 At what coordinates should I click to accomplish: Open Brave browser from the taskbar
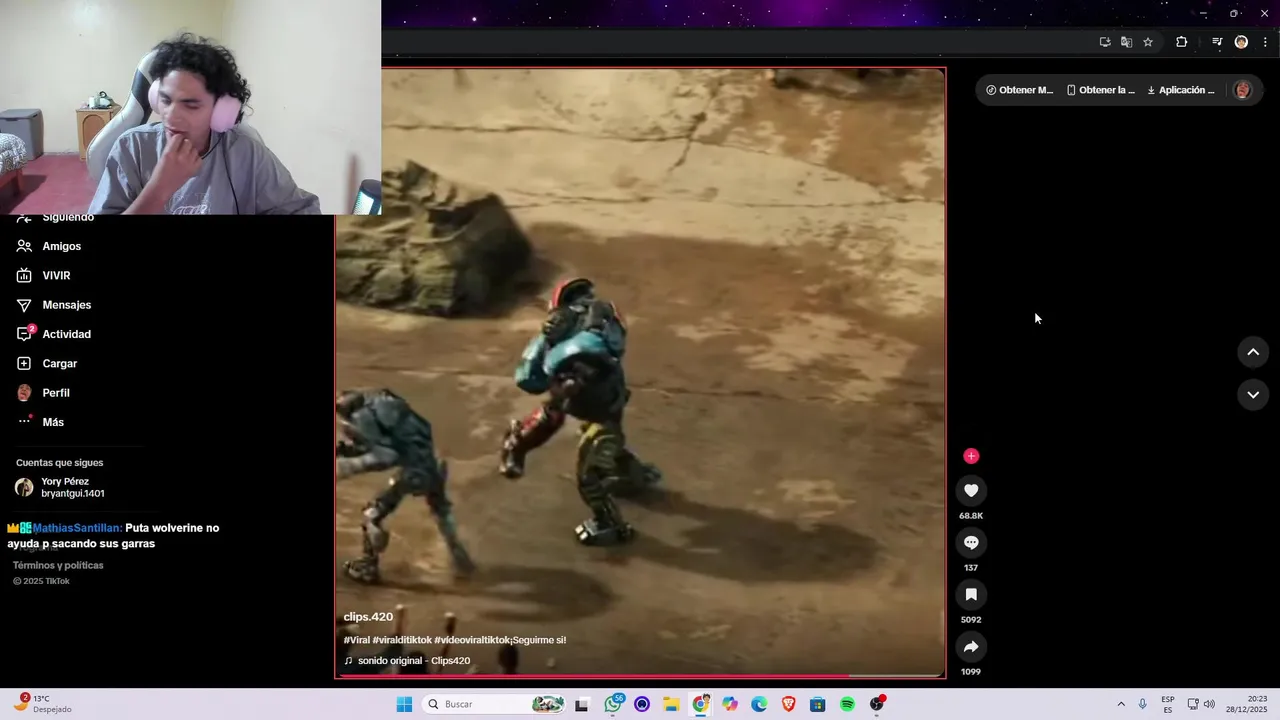click(x=788, y=704)
